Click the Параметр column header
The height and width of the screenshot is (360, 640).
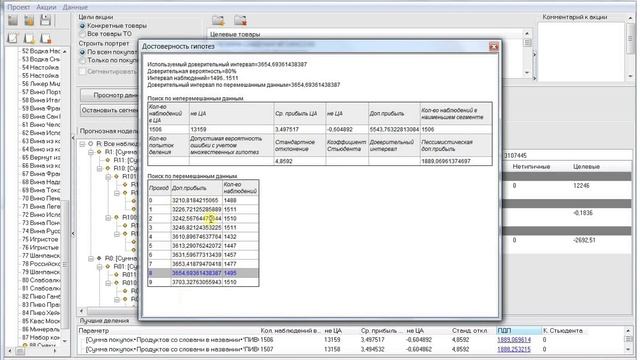[168, 331]
